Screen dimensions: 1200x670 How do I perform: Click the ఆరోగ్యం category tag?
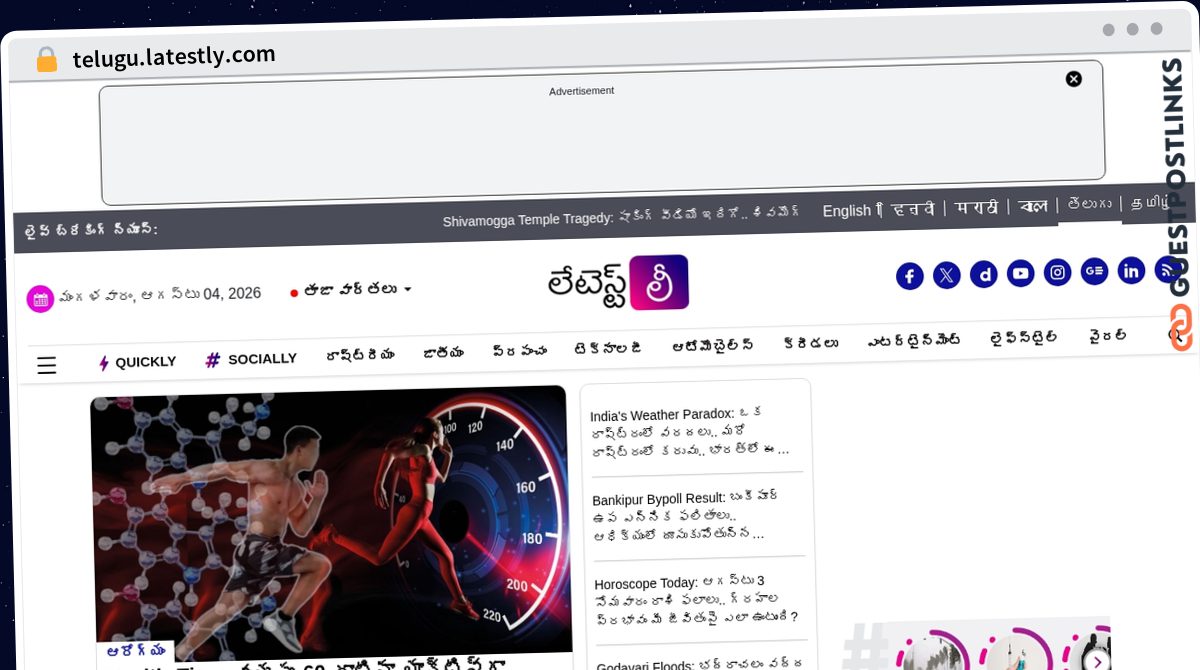click(136, 651)
